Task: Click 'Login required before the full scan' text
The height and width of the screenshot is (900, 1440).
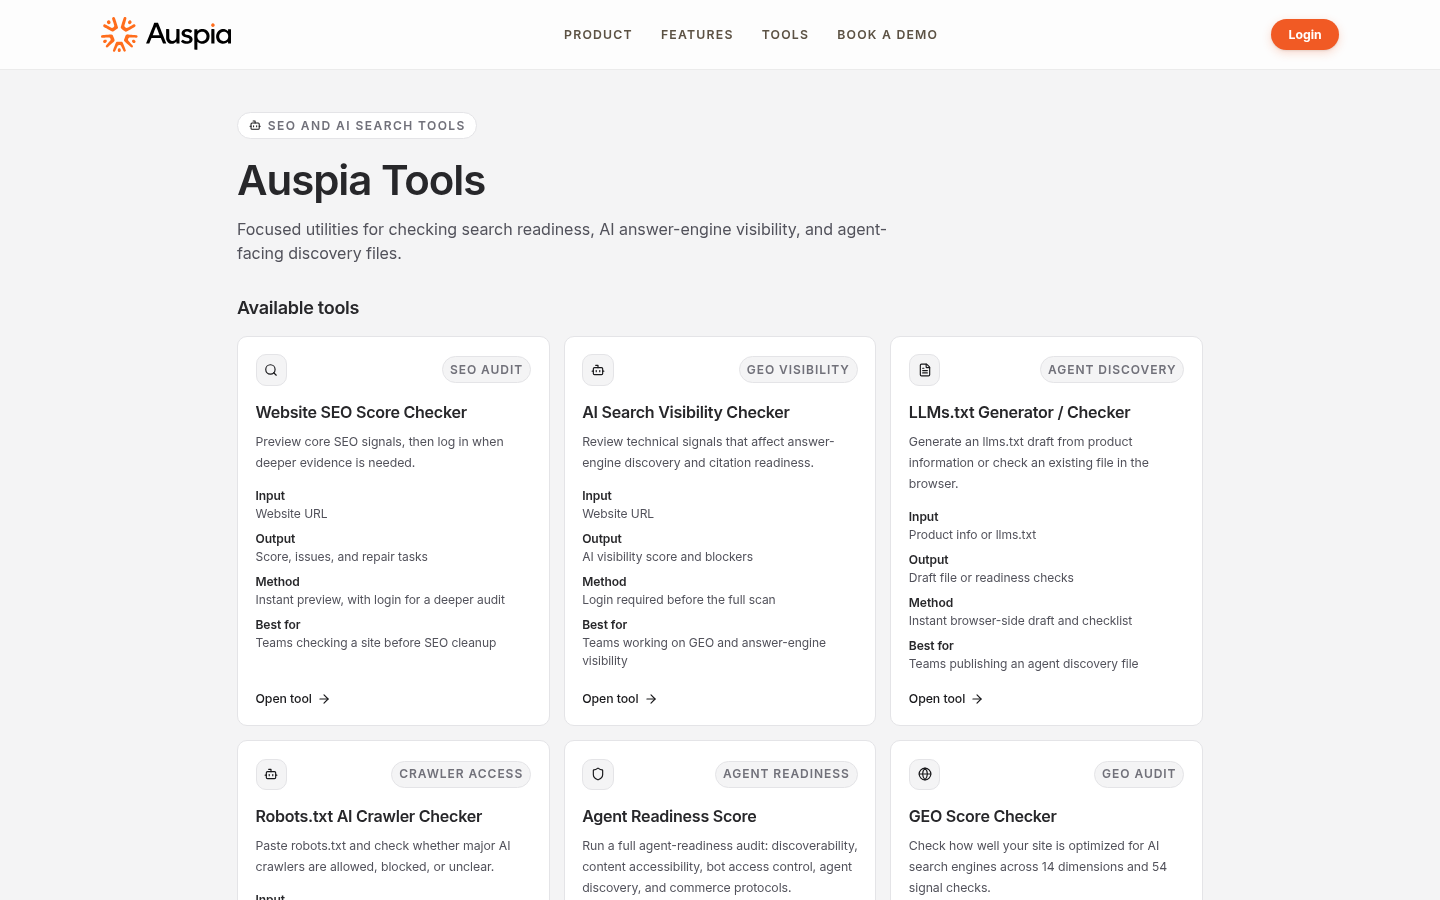Action: pyautogui.click(x=679, y=600)
